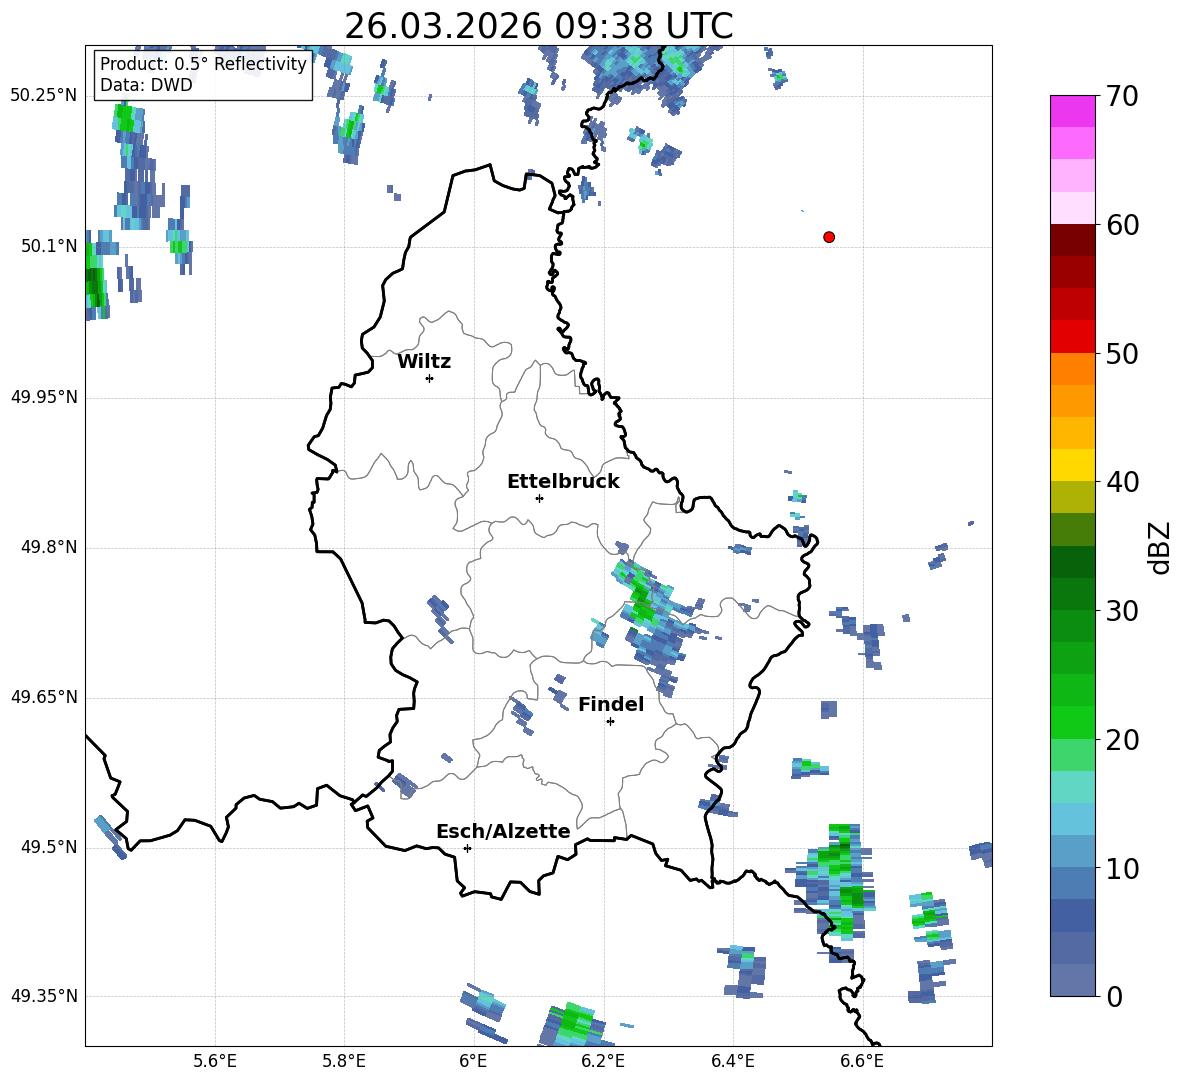
Task: Click the red radar station dot
Action: pyautogui.click(x=828, y=237)
